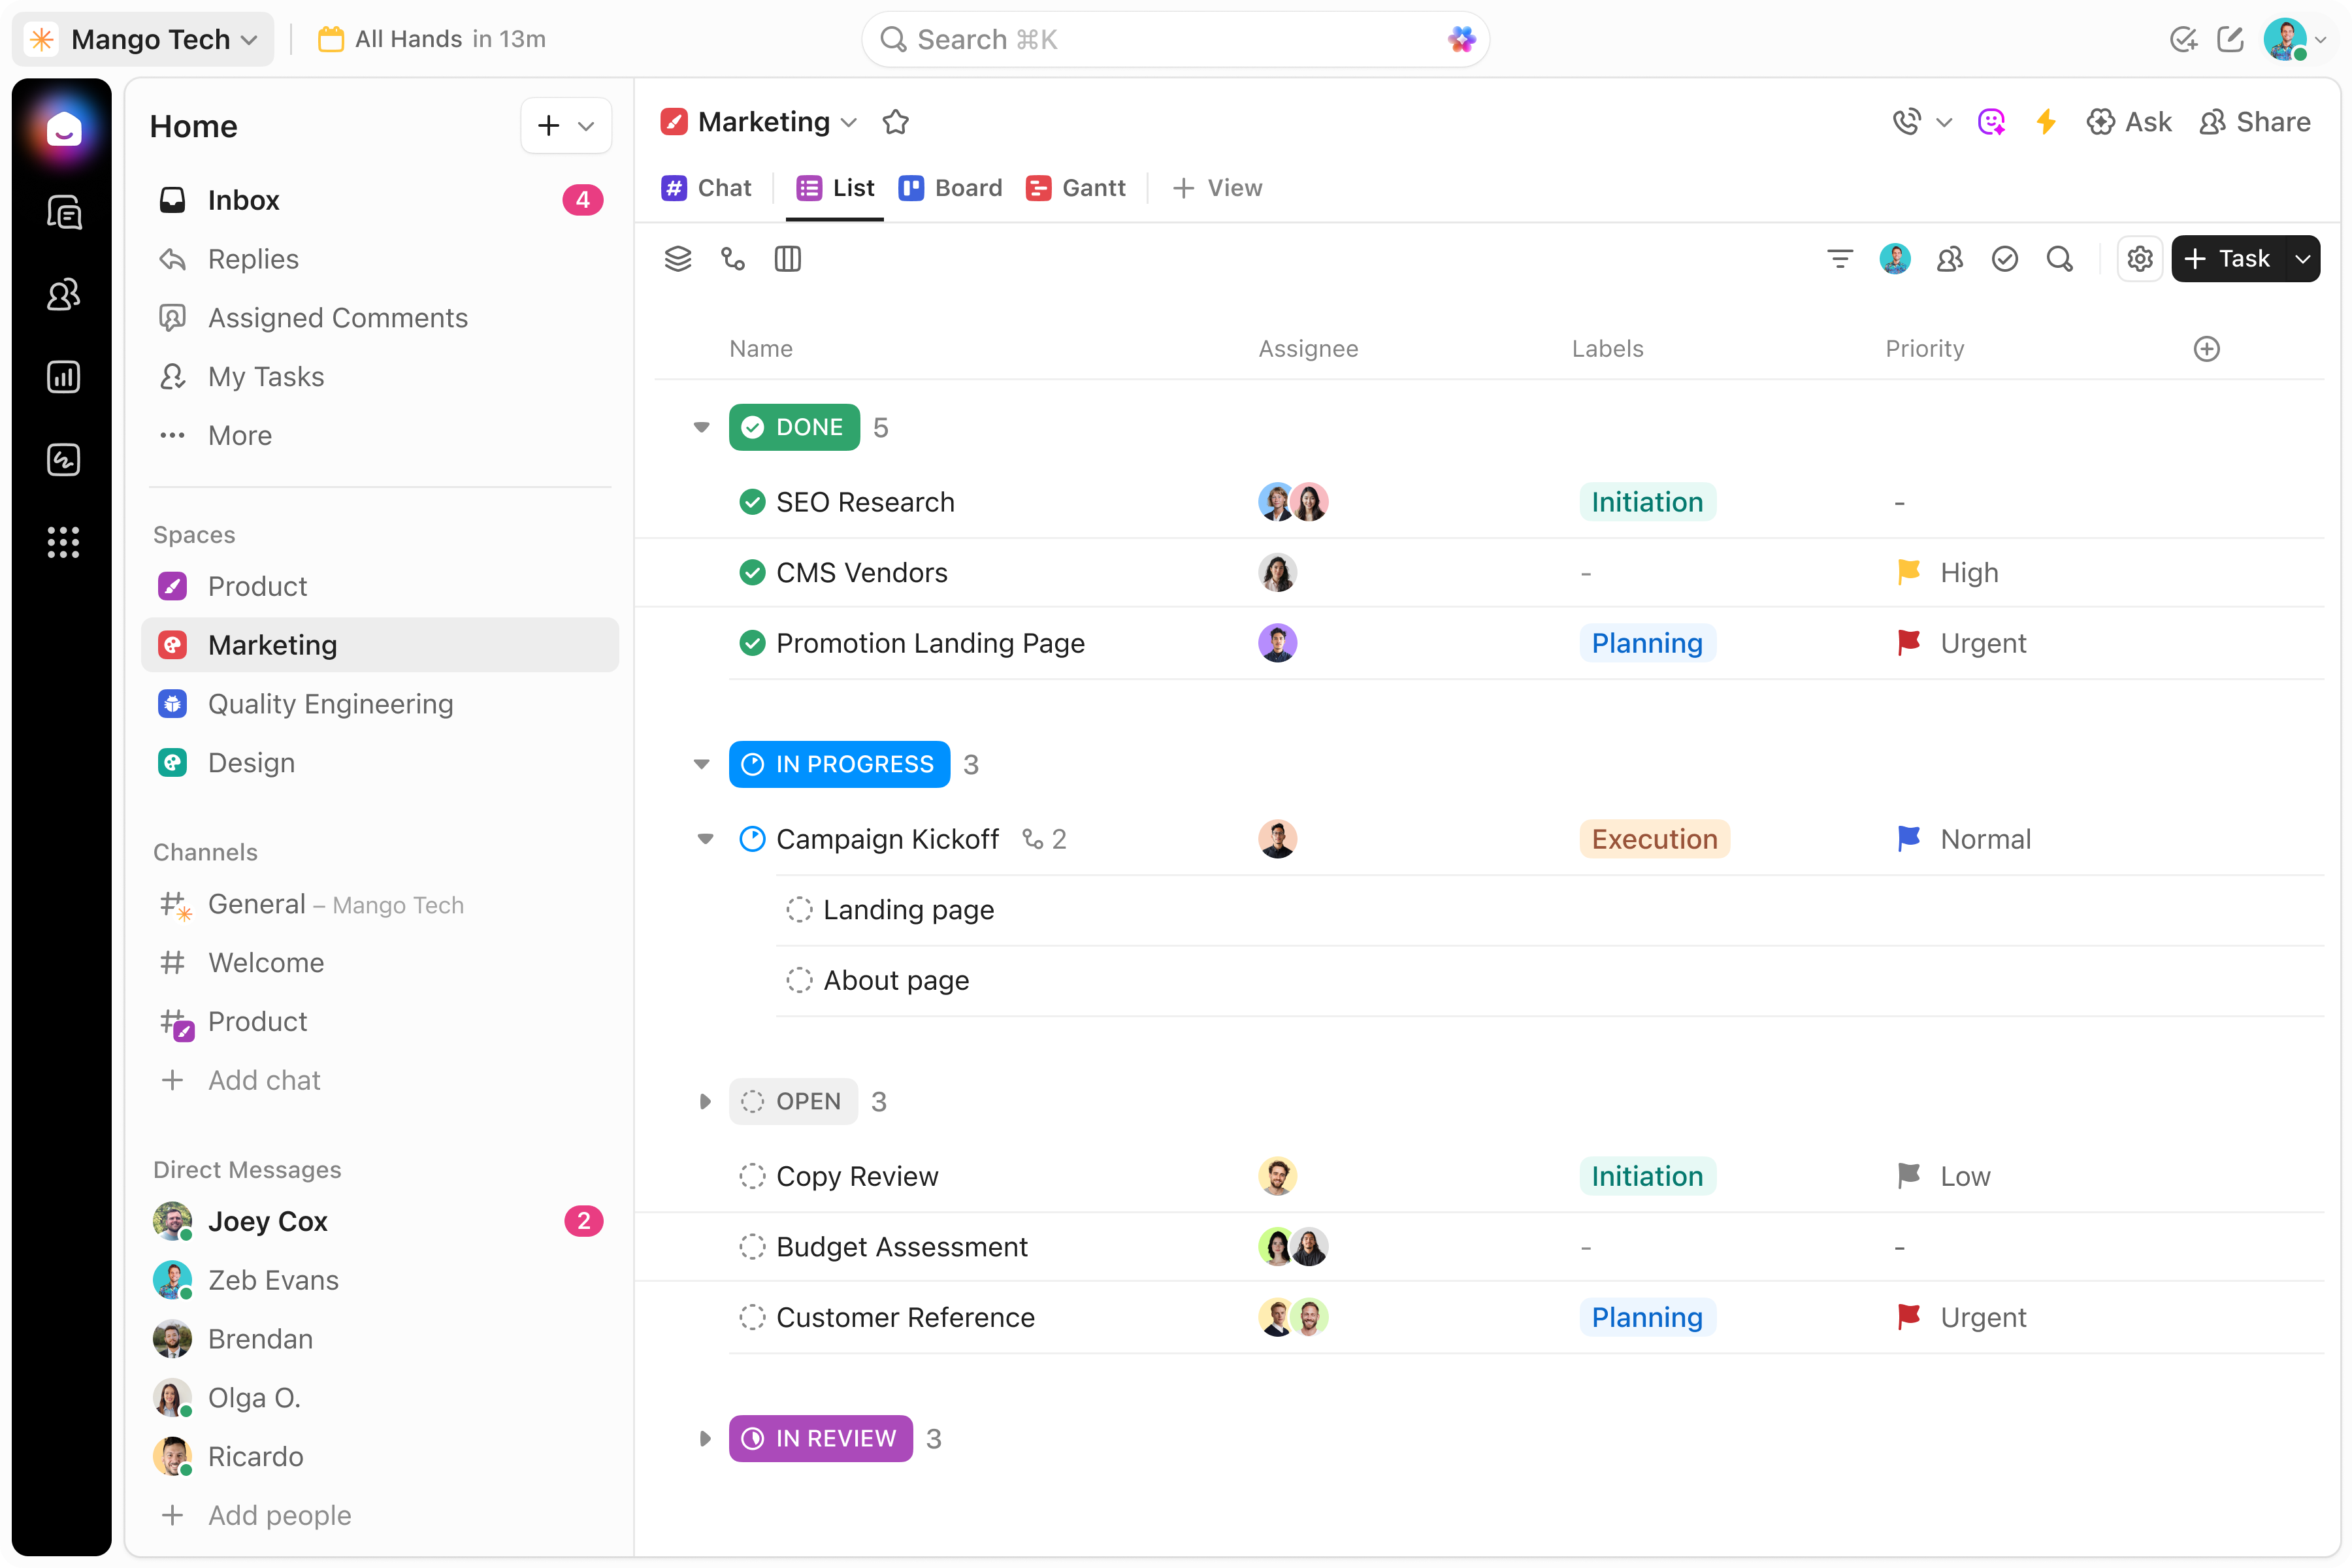Switch to the Gantt tab
Screen dimensions: 2352x1568
tap(1076, 188)
